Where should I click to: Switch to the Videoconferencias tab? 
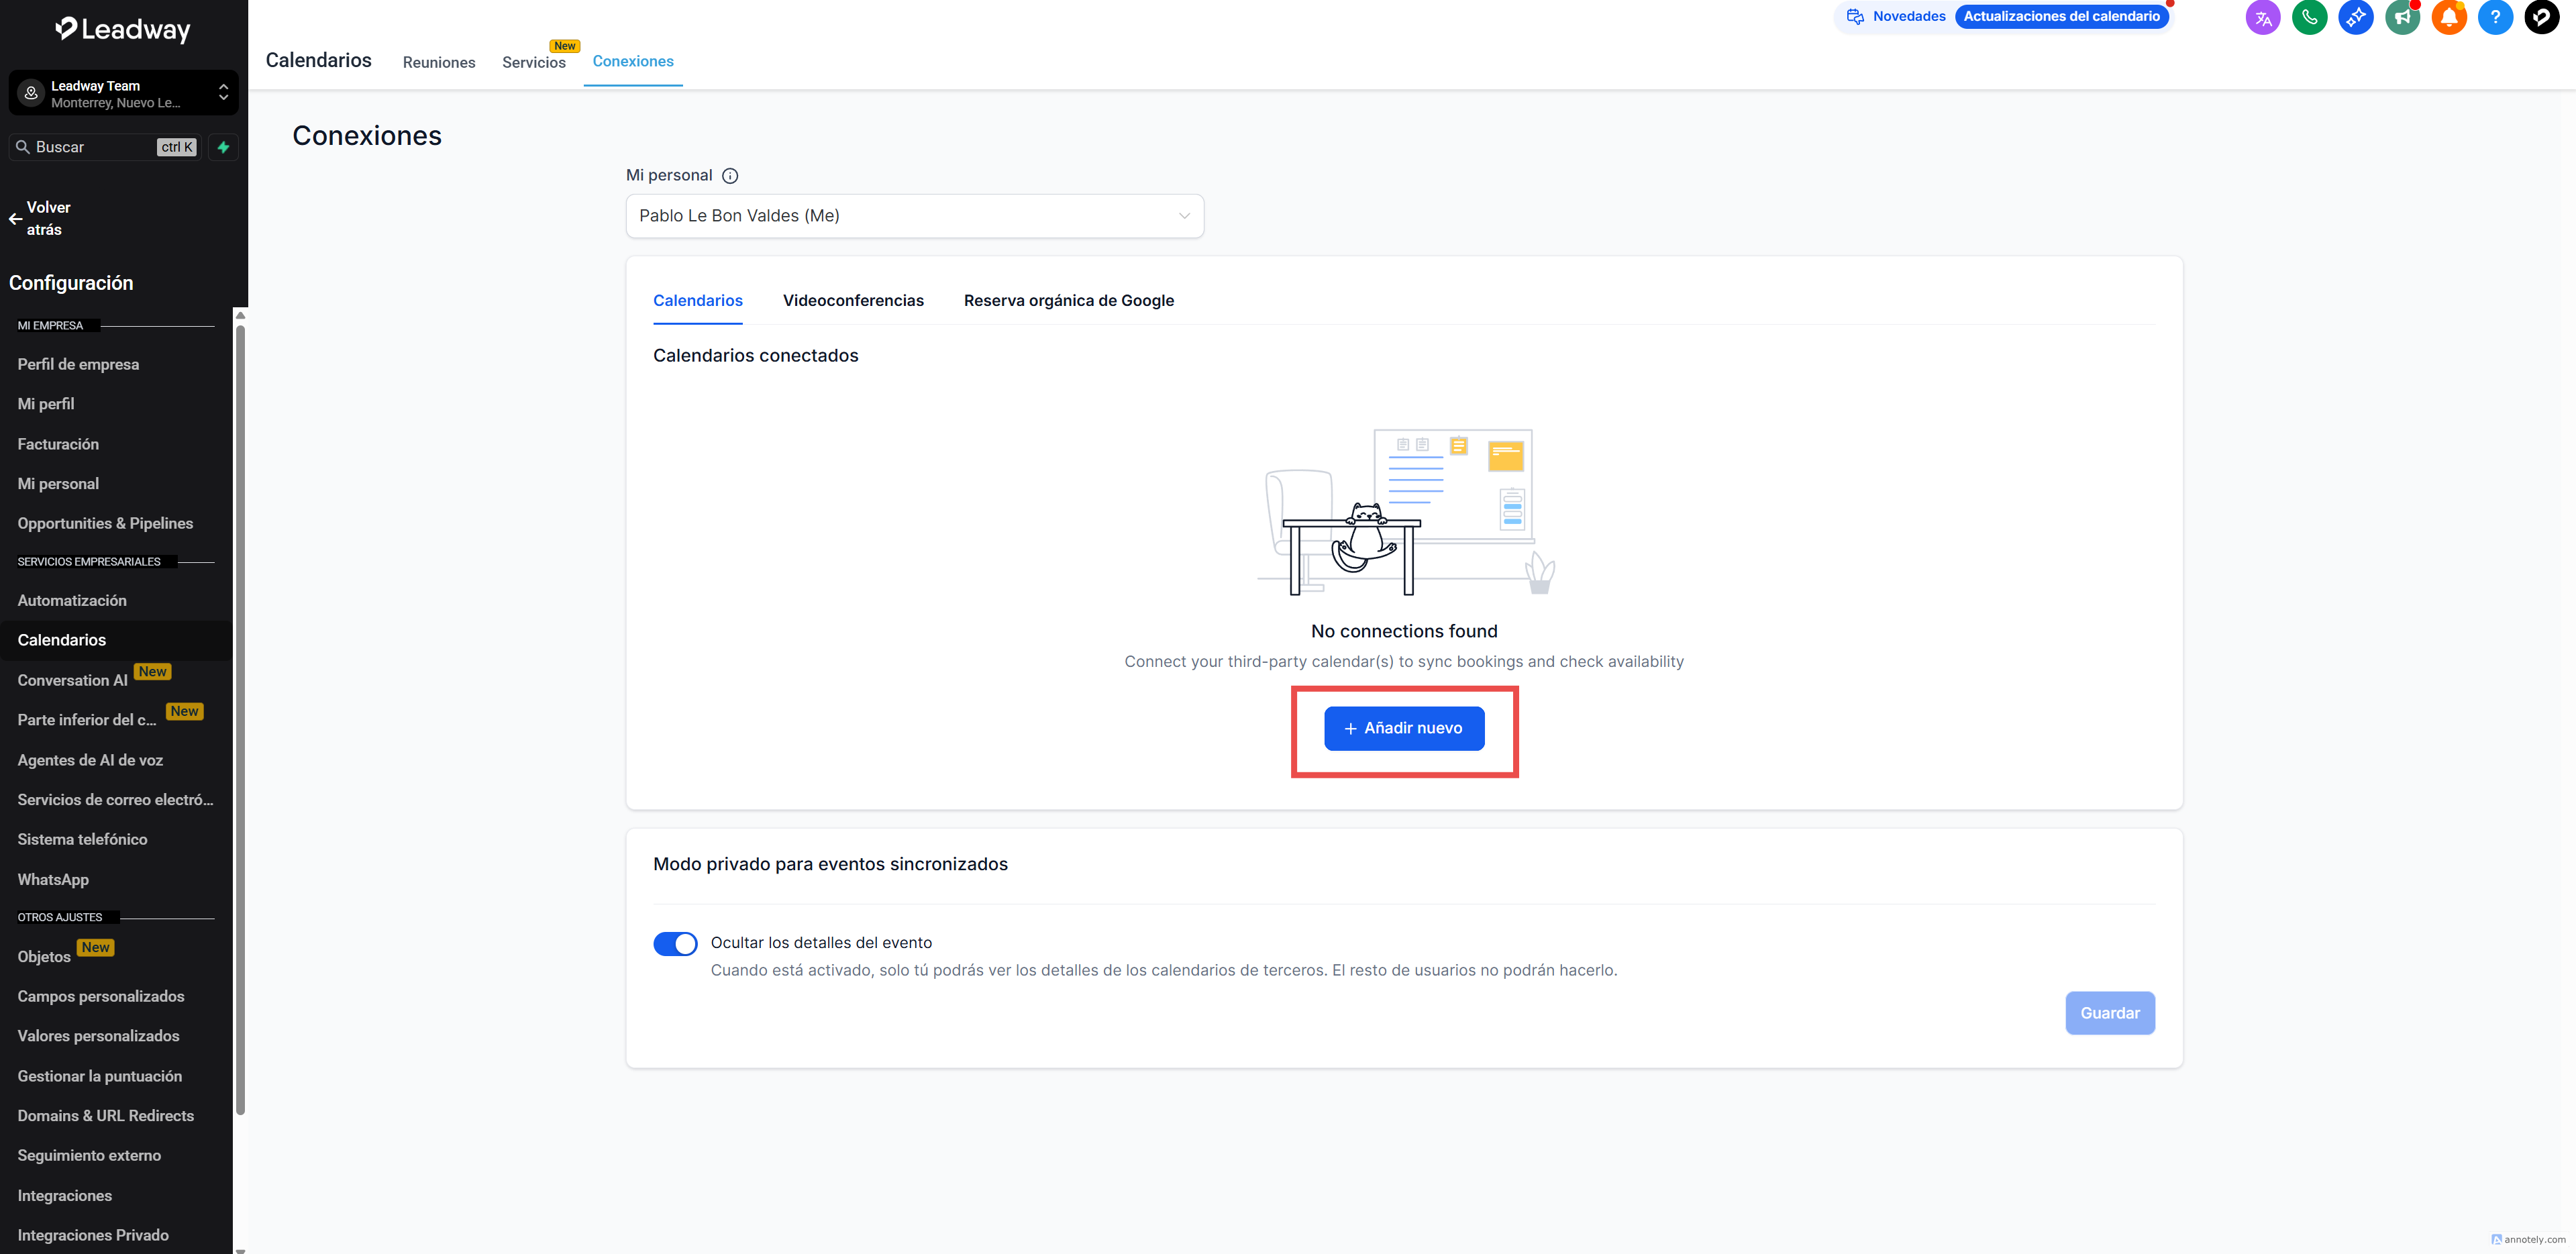pyautogui.click(x=852, y=301)
